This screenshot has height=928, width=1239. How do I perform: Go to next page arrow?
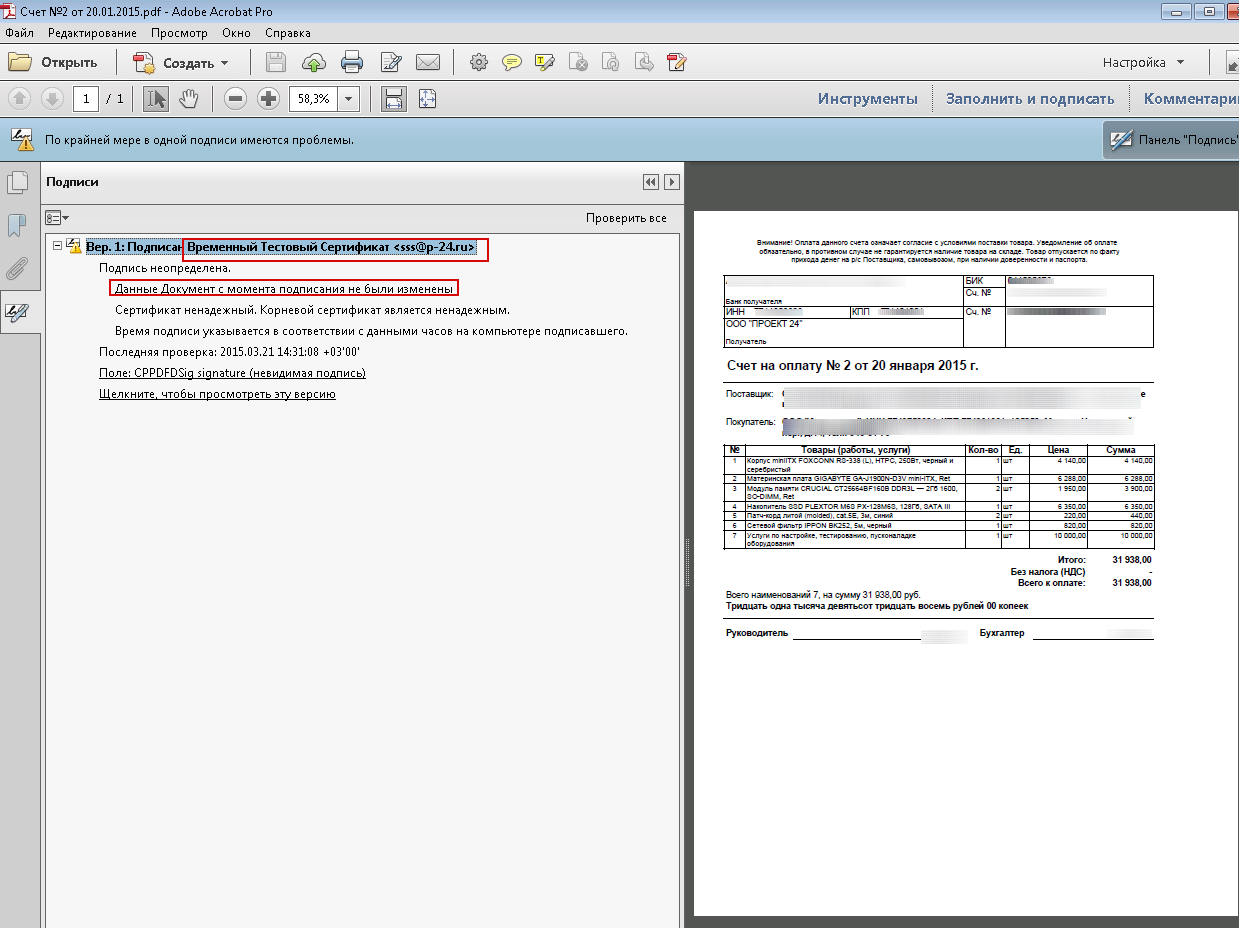(52, 98)
